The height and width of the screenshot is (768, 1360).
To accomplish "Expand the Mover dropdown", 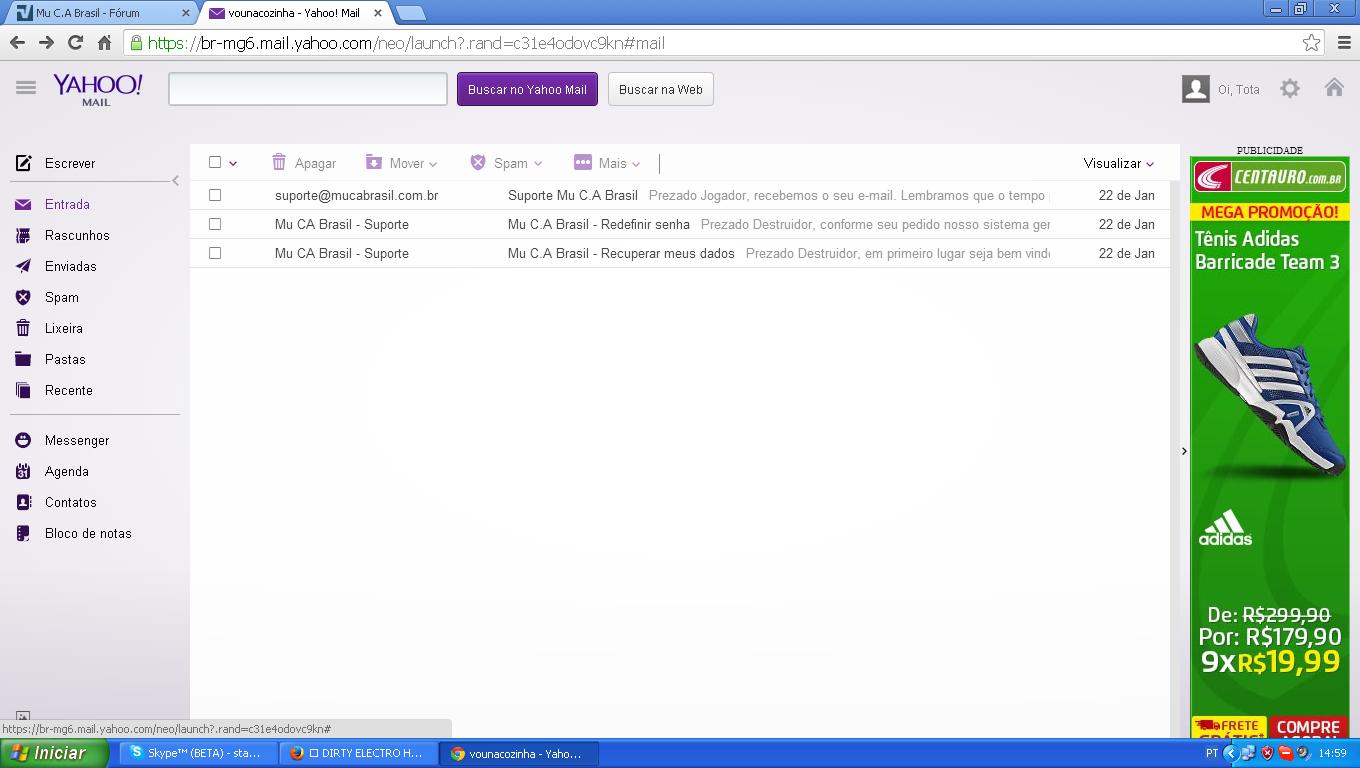I will coord(402,163).
